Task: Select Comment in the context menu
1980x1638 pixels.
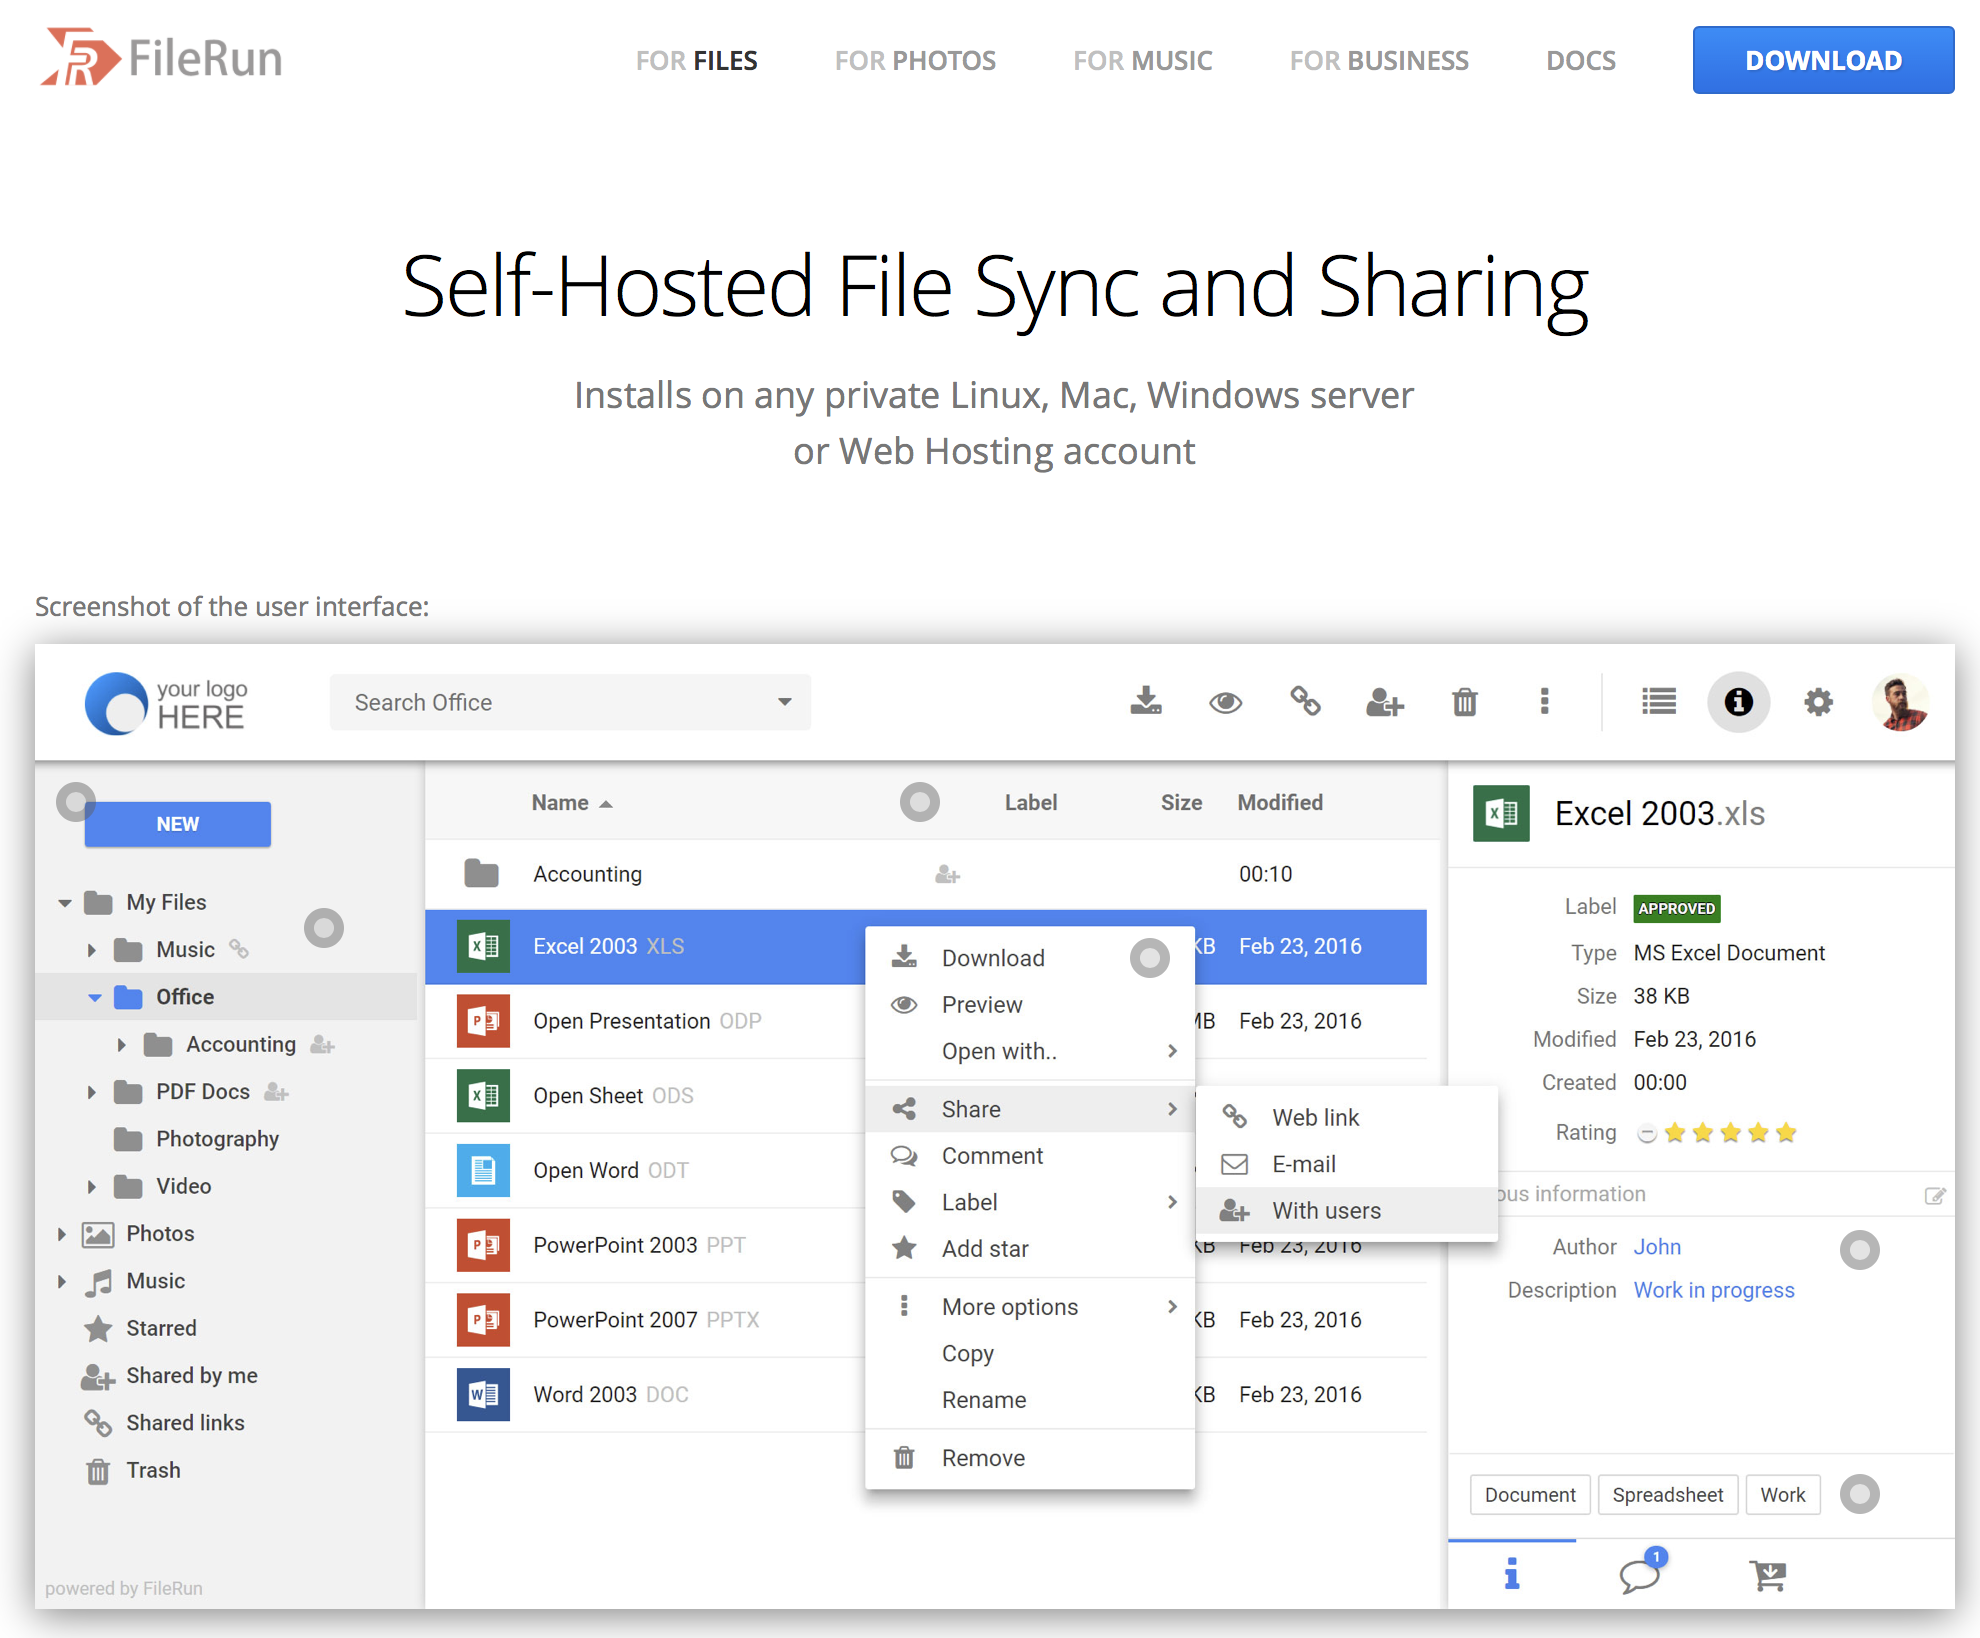Action: point(1030,1156)
